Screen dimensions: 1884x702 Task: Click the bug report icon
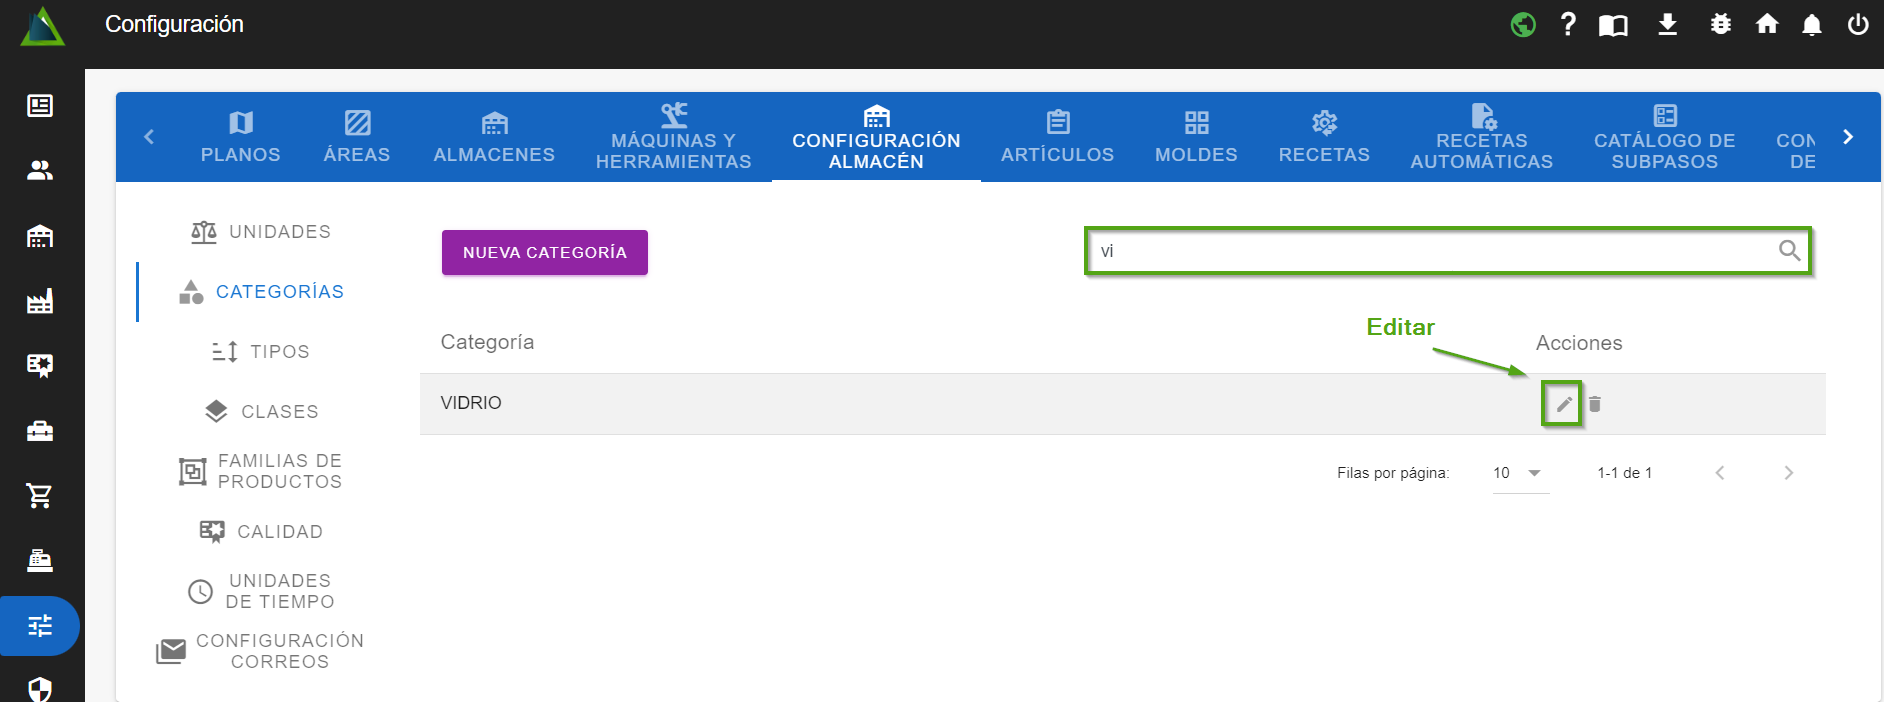1720,24
